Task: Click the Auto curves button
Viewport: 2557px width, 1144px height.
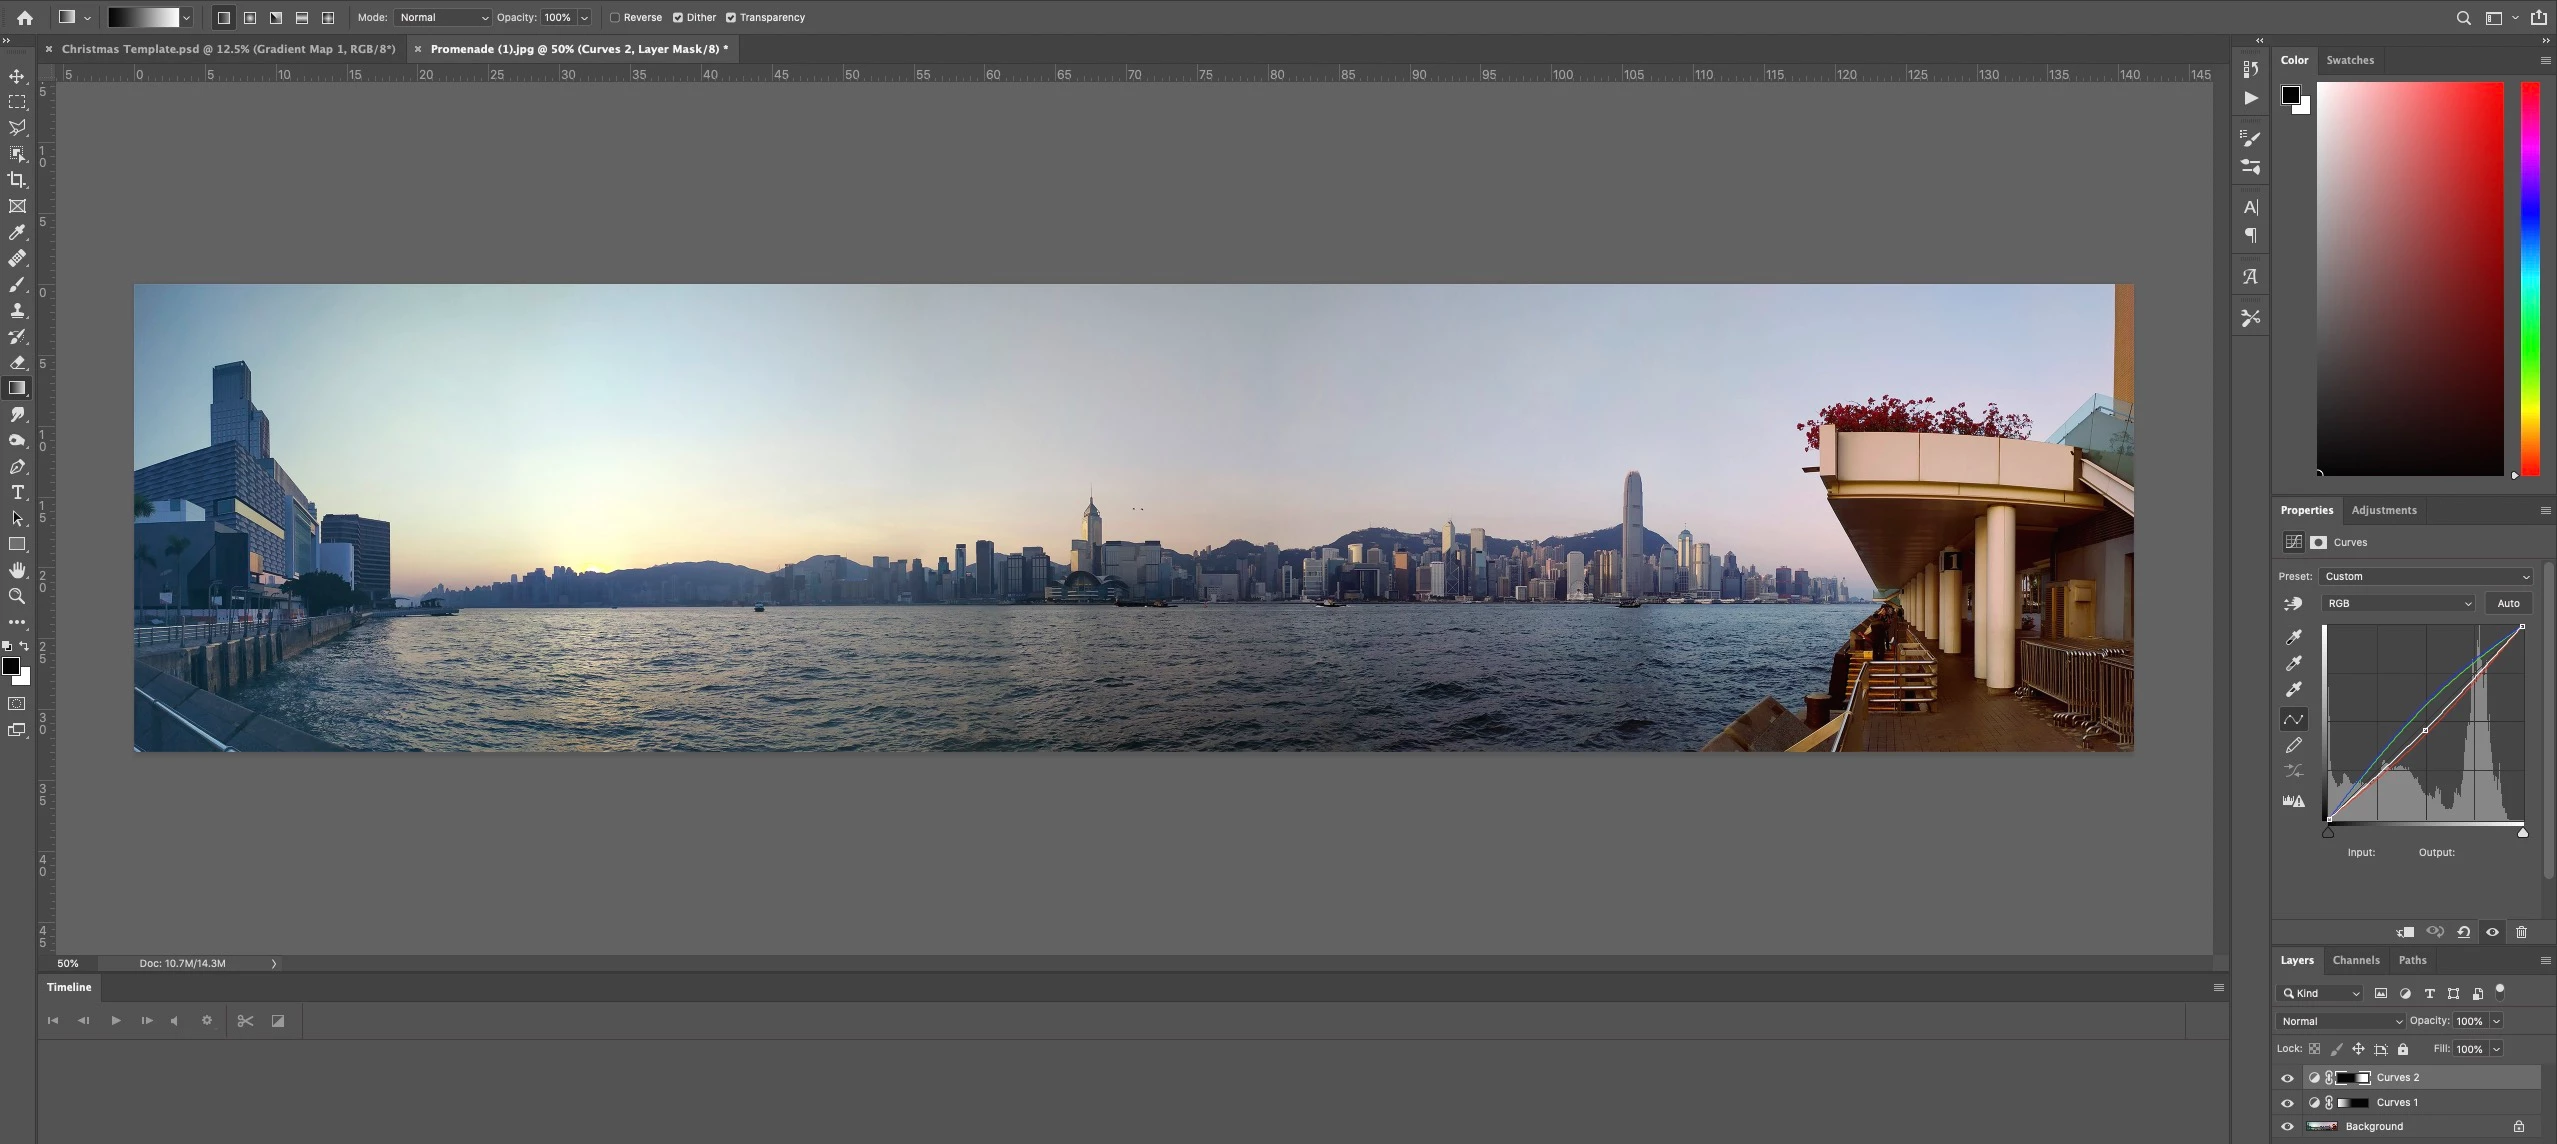Action: [2508, 603]
